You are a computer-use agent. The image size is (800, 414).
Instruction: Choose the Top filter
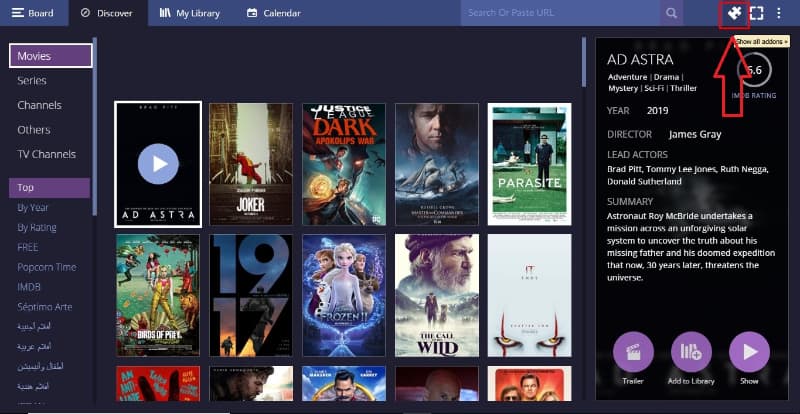[49, 188]
